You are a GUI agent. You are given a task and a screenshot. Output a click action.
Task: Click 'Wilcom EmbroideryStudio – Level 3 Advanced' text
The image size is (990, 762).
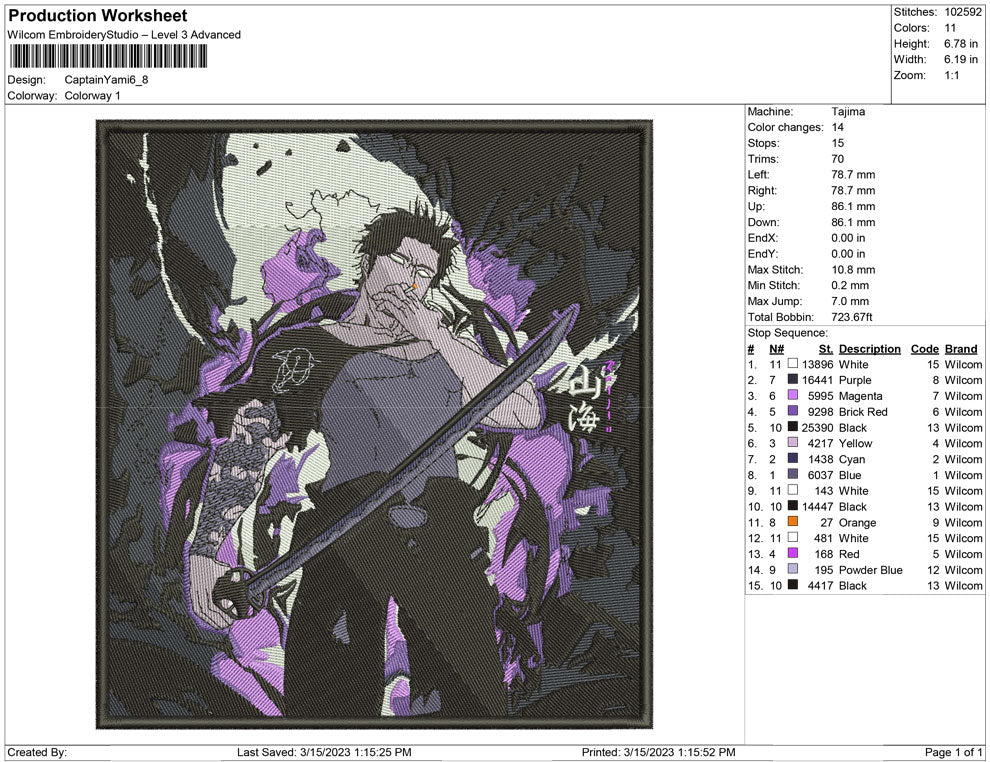124,35
